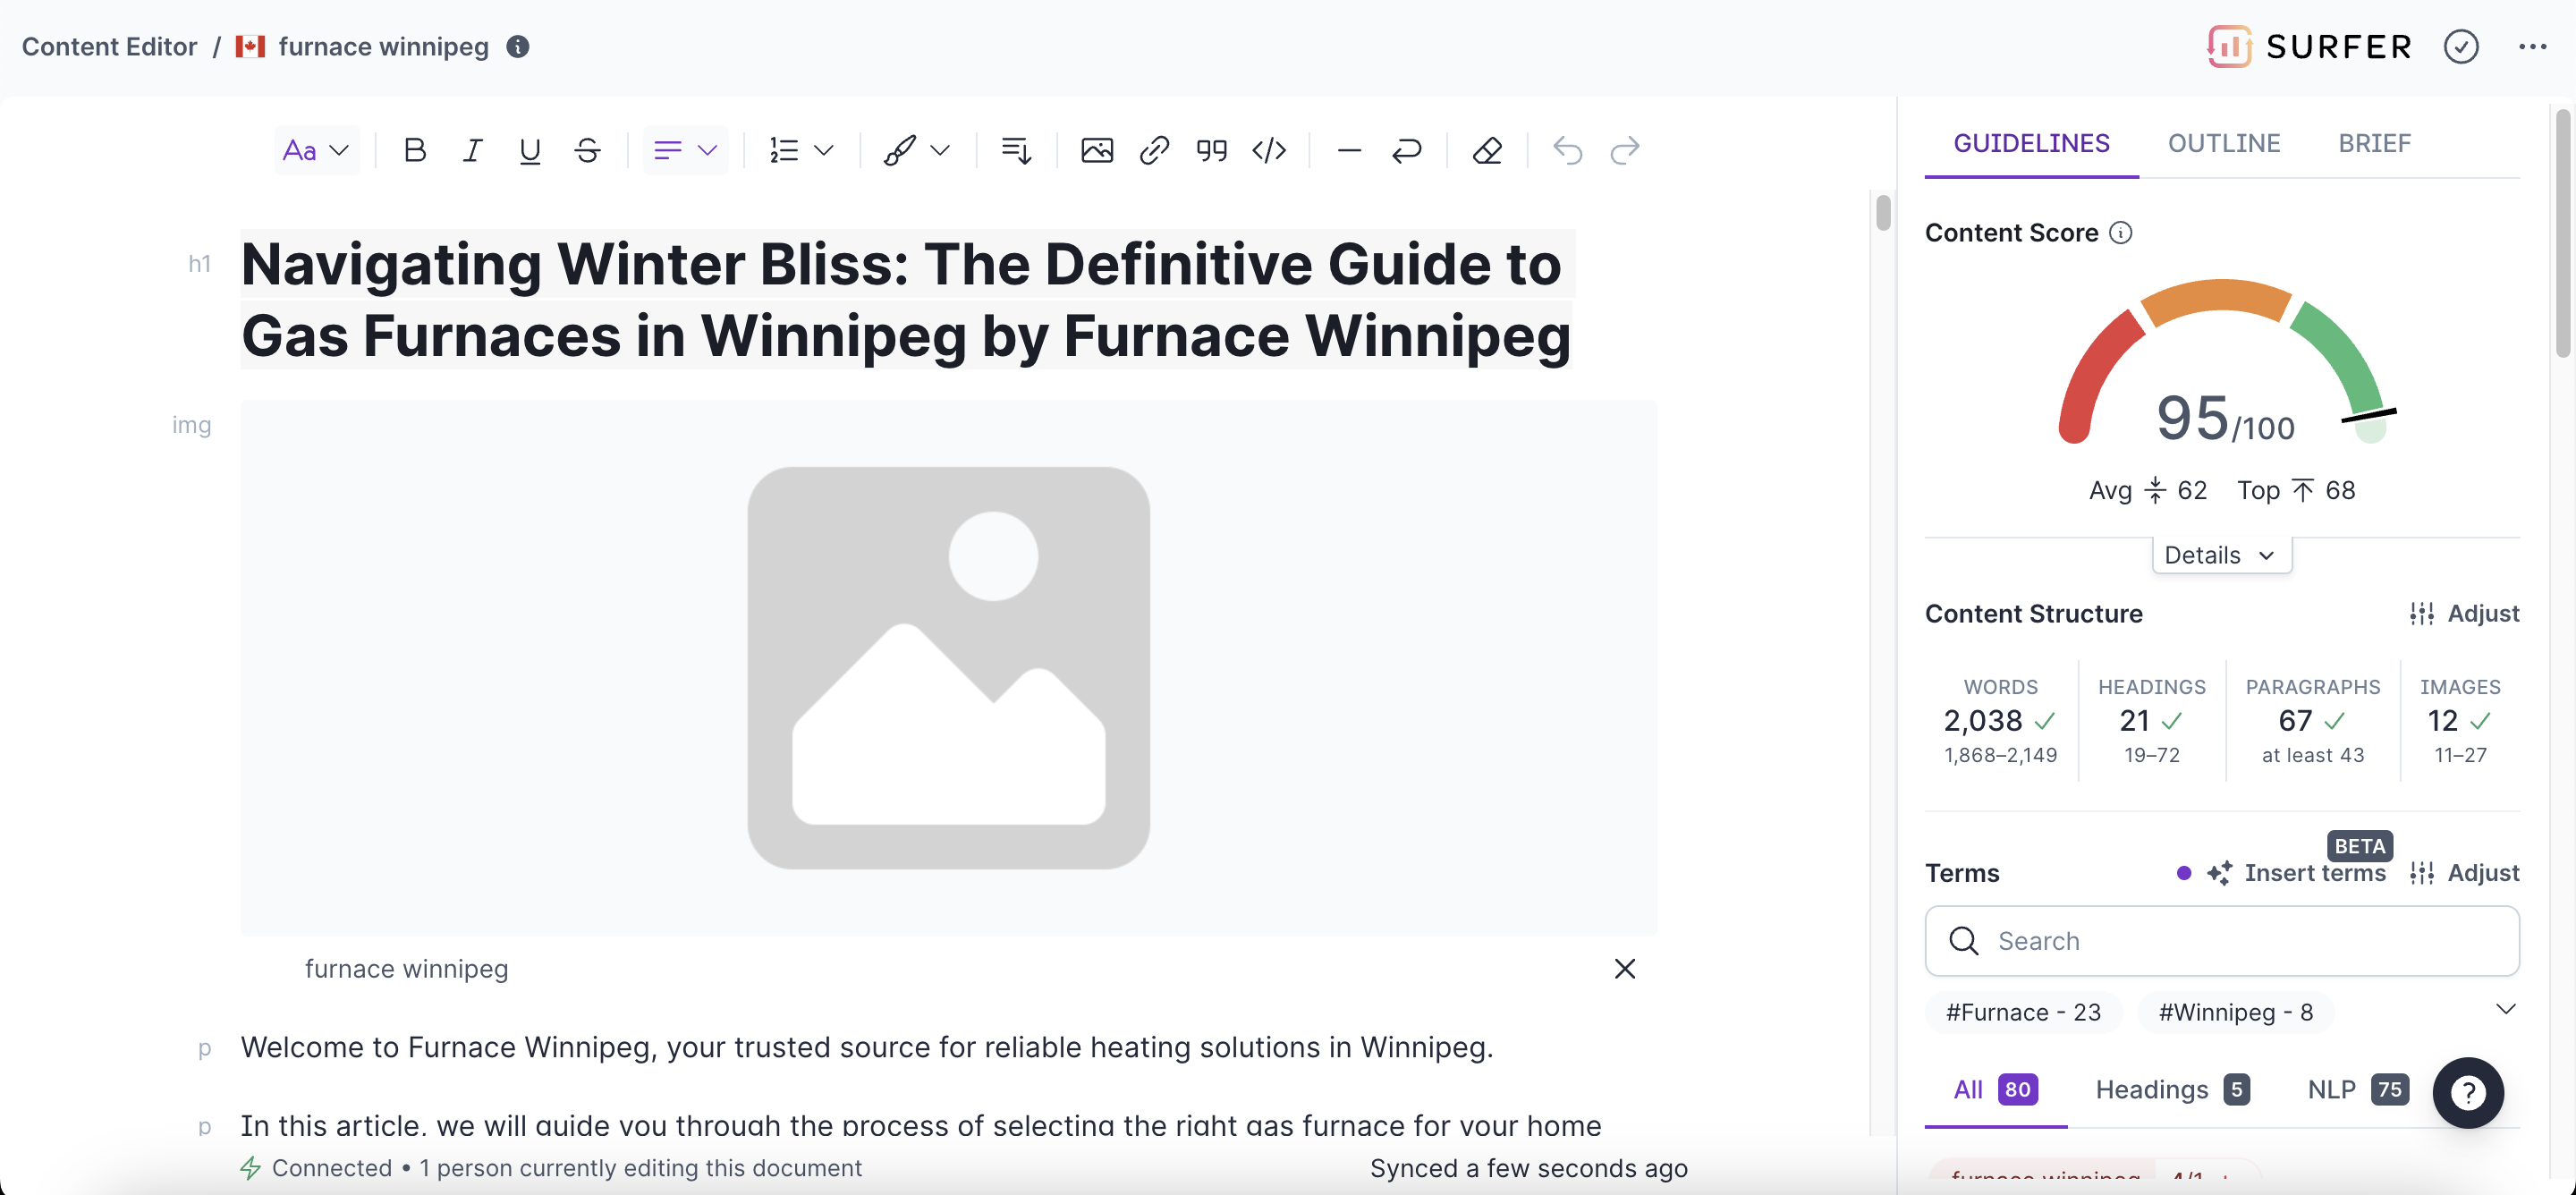Click the Top 68 score label
This screenshot has height=1195, width=2576.
pyautogui.click(x=2295, y=491)
